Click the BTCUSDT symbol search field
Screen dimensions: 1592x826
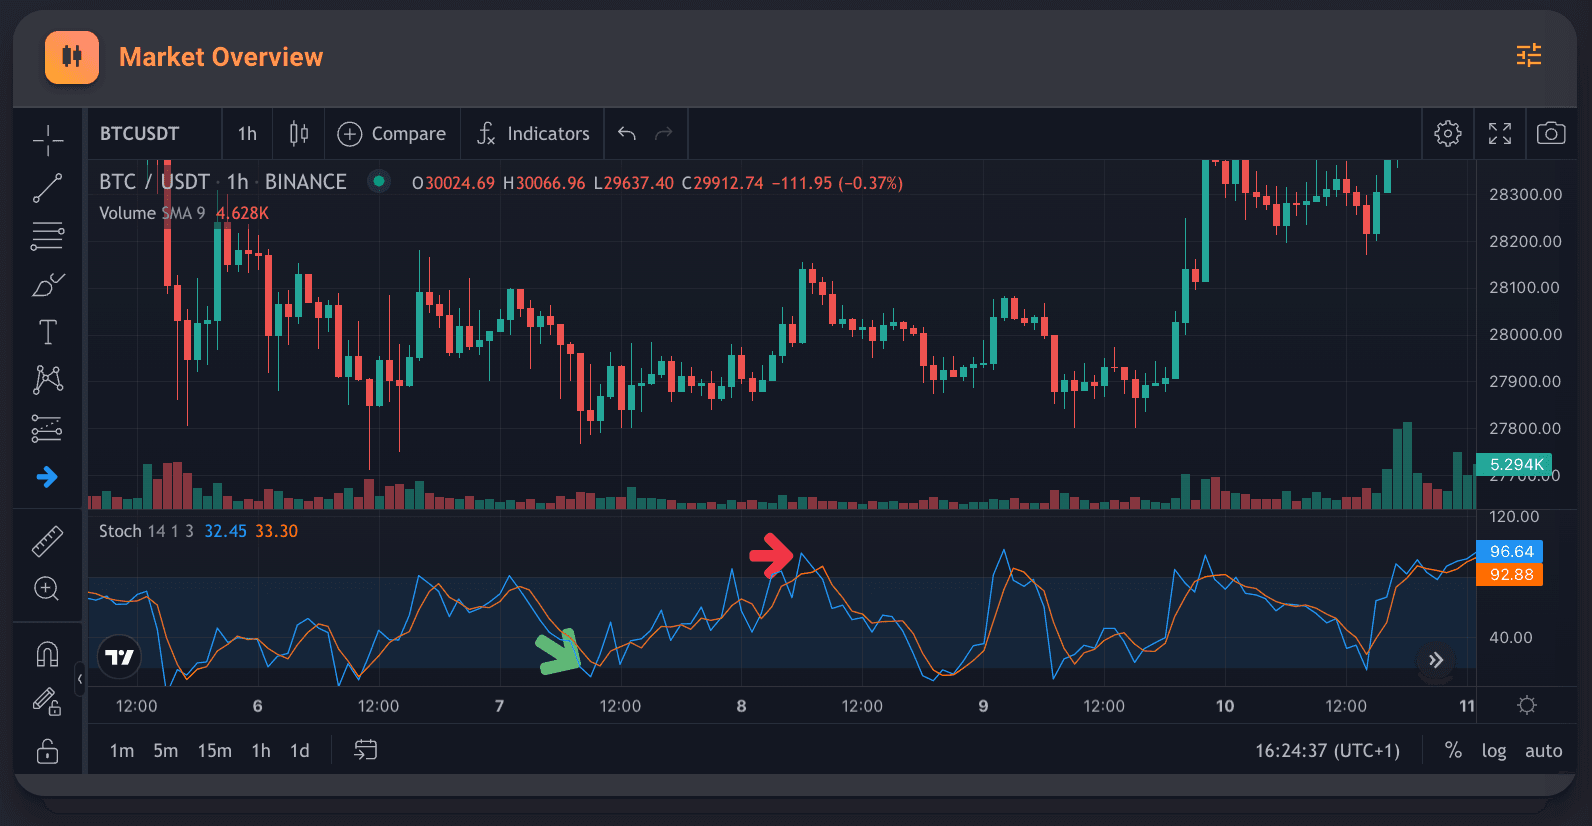pos(140,133)
